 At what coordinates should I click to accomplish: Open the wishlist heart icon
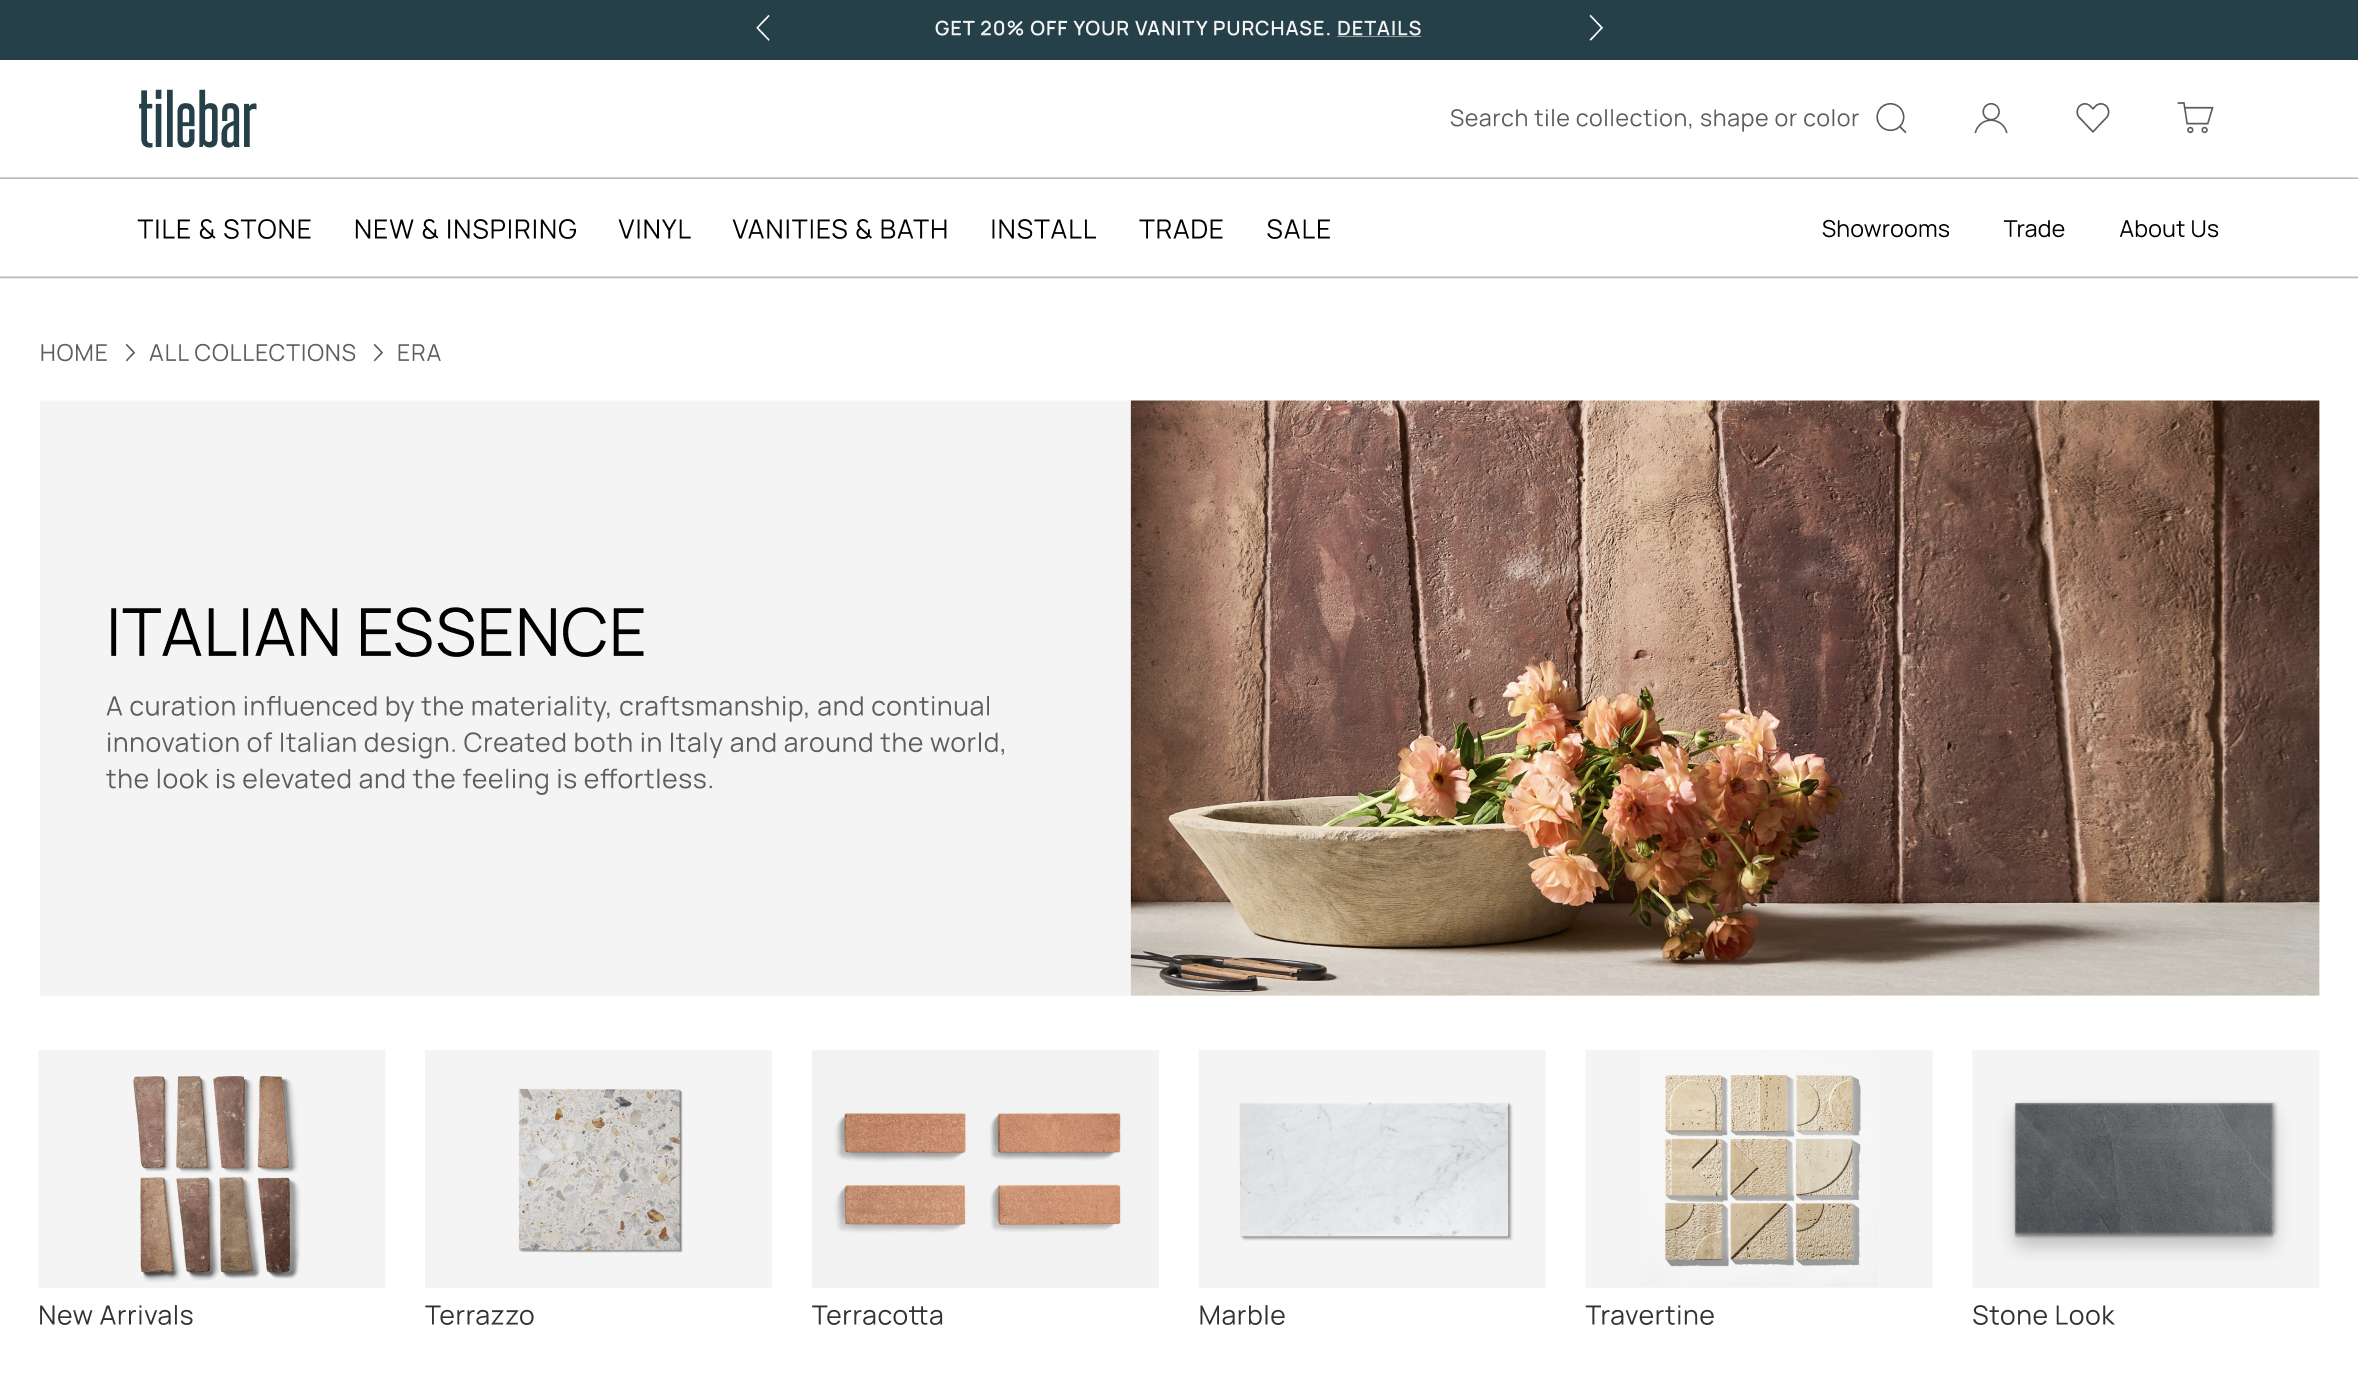pos(2092,118)
